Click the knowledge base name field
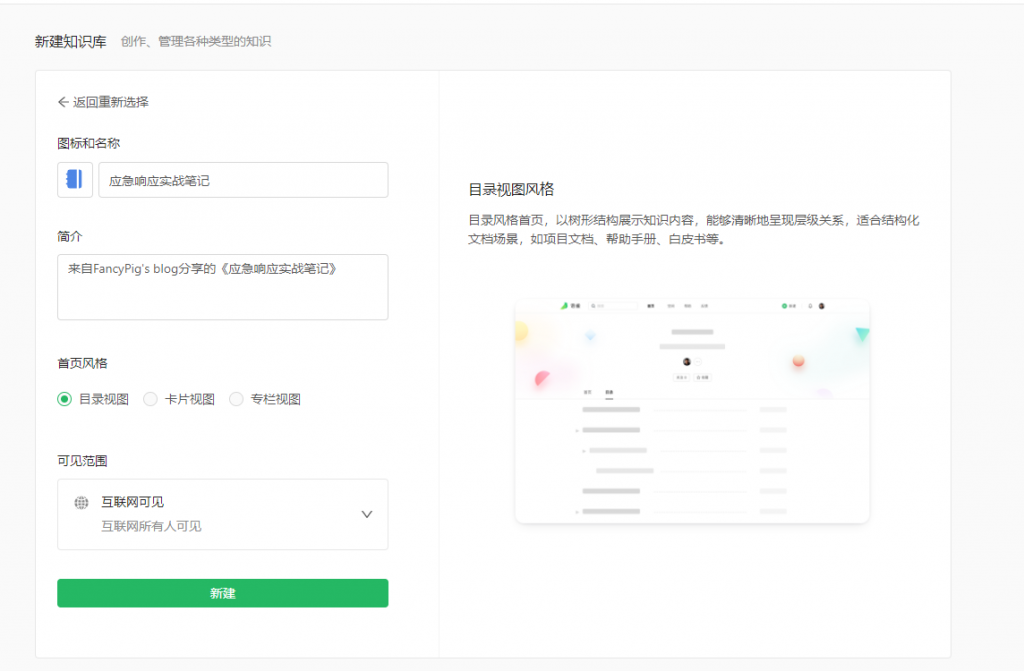This screenshot has width=1024, height=671. coord(243,180)
